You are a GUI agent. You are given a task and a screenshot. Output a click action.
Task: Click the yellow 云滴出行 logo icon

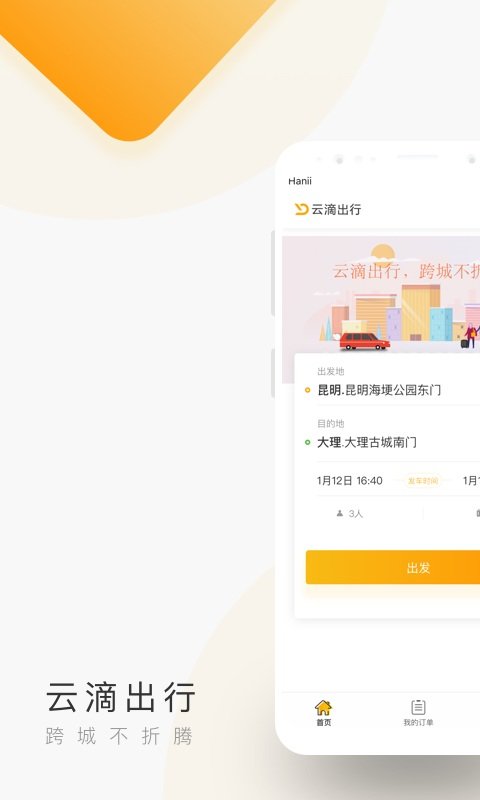(301, 209)
